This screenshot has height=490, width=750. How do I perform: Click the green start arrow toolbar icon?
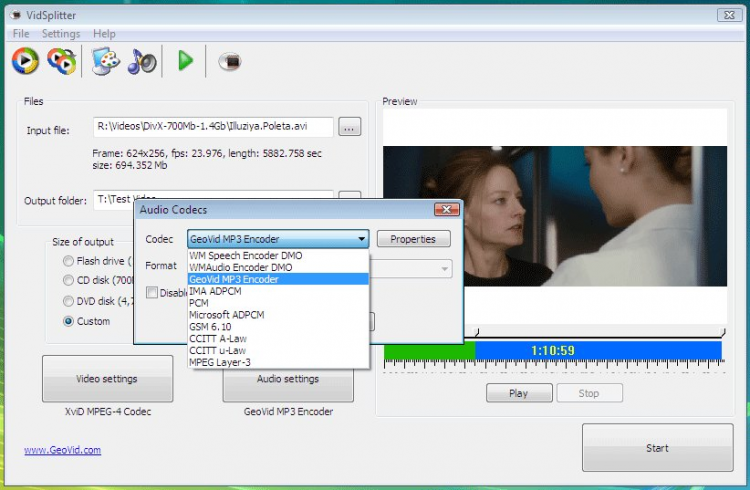(185, 61)
